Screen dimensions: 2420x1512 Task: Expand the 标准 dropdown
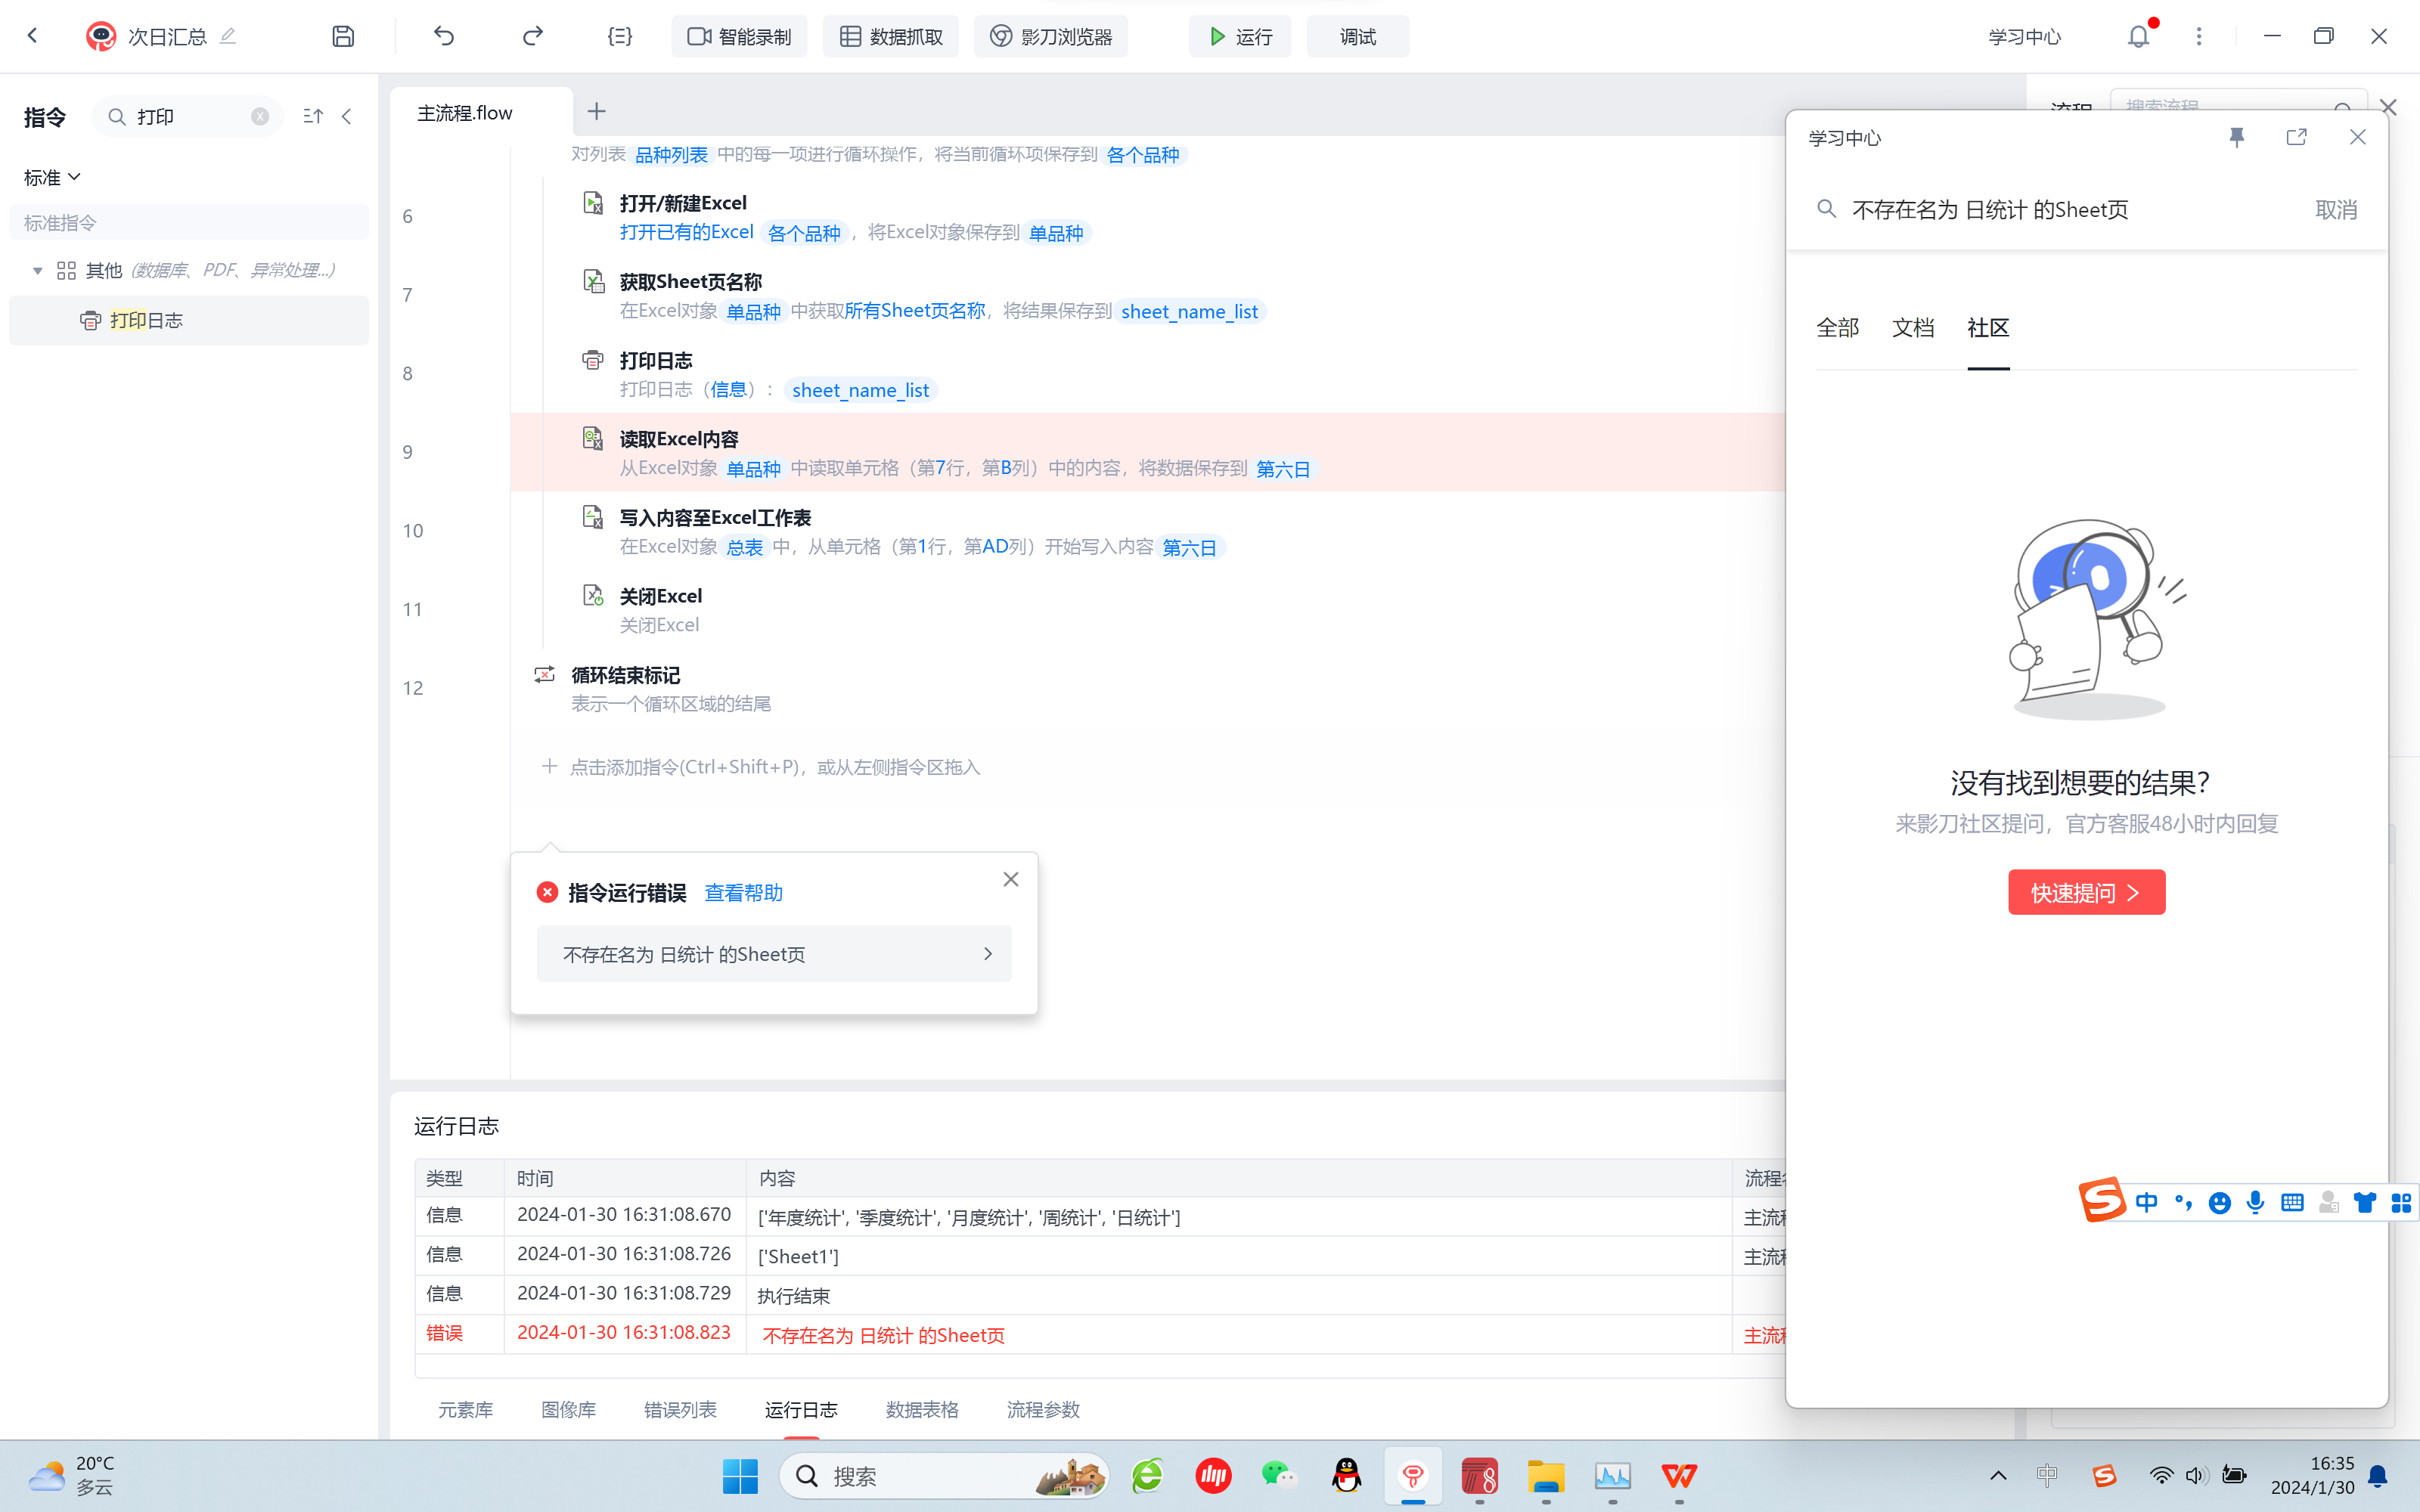[x=52, y=177]
